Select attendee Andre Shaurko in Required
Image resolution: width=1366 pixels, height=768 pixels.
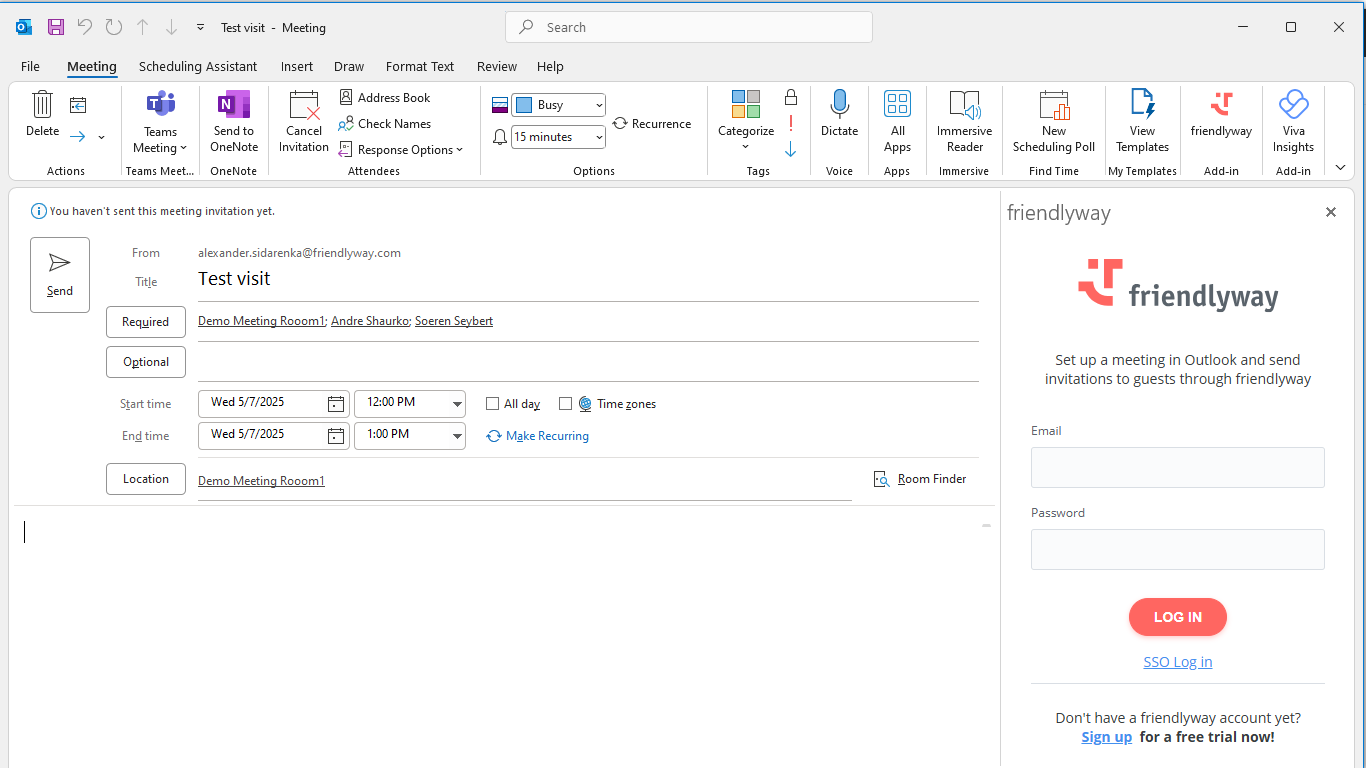tap(369, 321)
